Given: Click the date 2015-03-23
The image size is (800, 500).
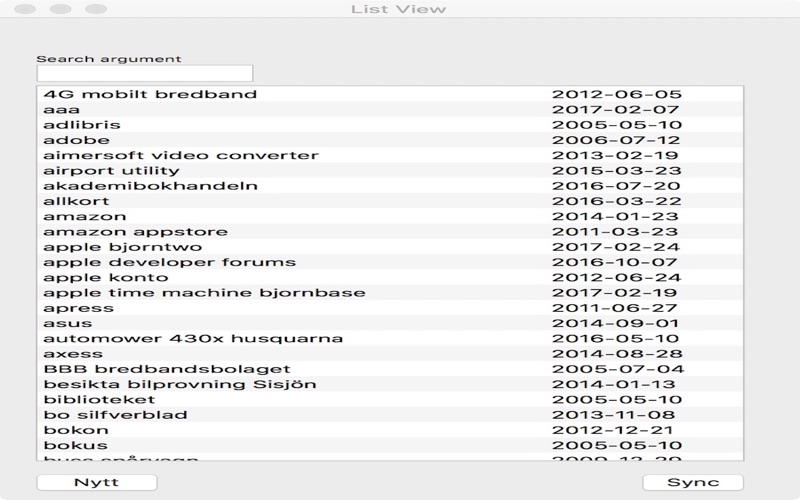Looking at the screenshot, I should point(617,171).
